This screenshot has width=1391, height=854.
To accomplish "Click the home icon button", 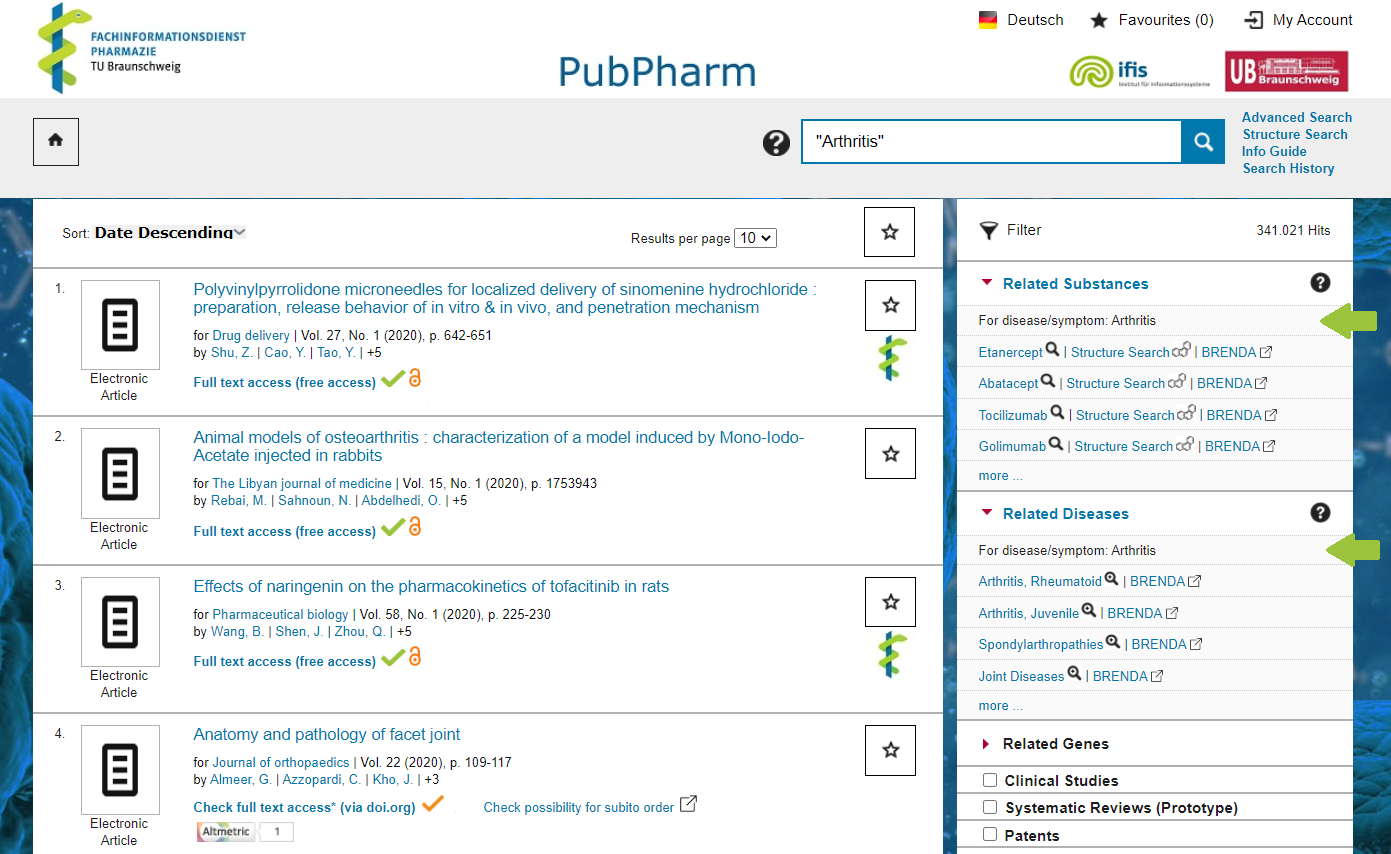I will click(56, 142).
